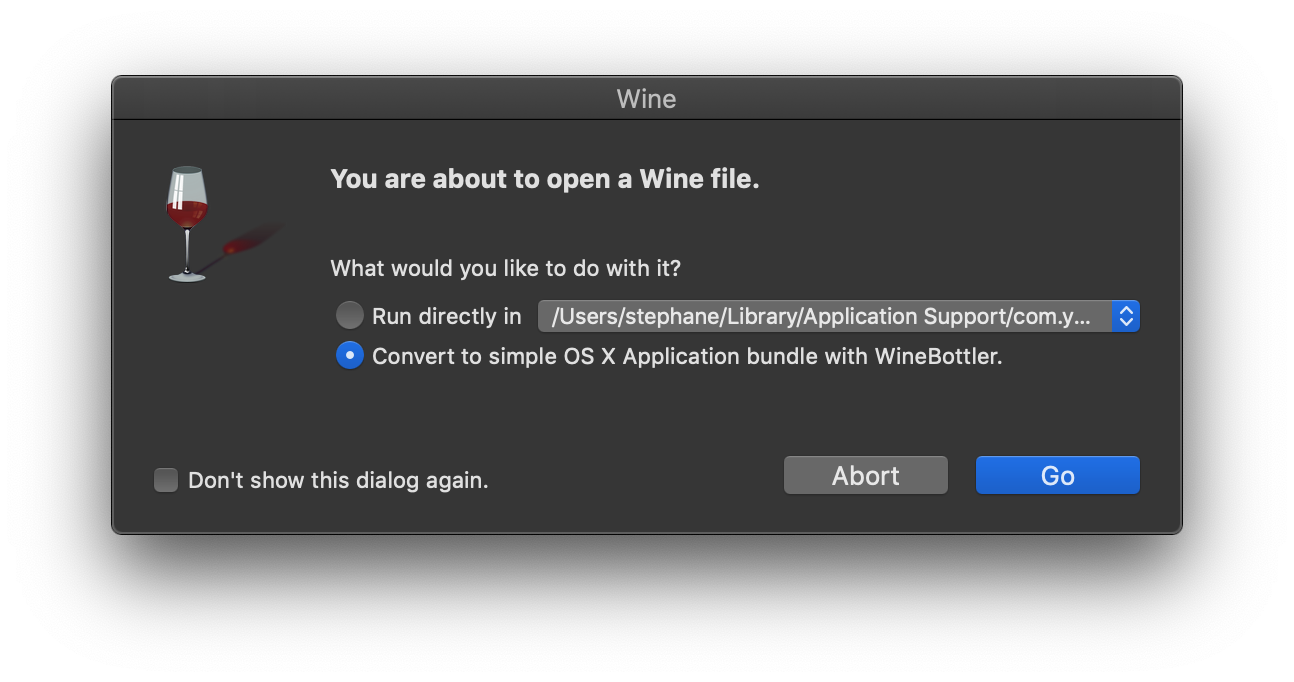
Task: Click the blue up/down arrows of the path selector
Action: [1126, 316]
